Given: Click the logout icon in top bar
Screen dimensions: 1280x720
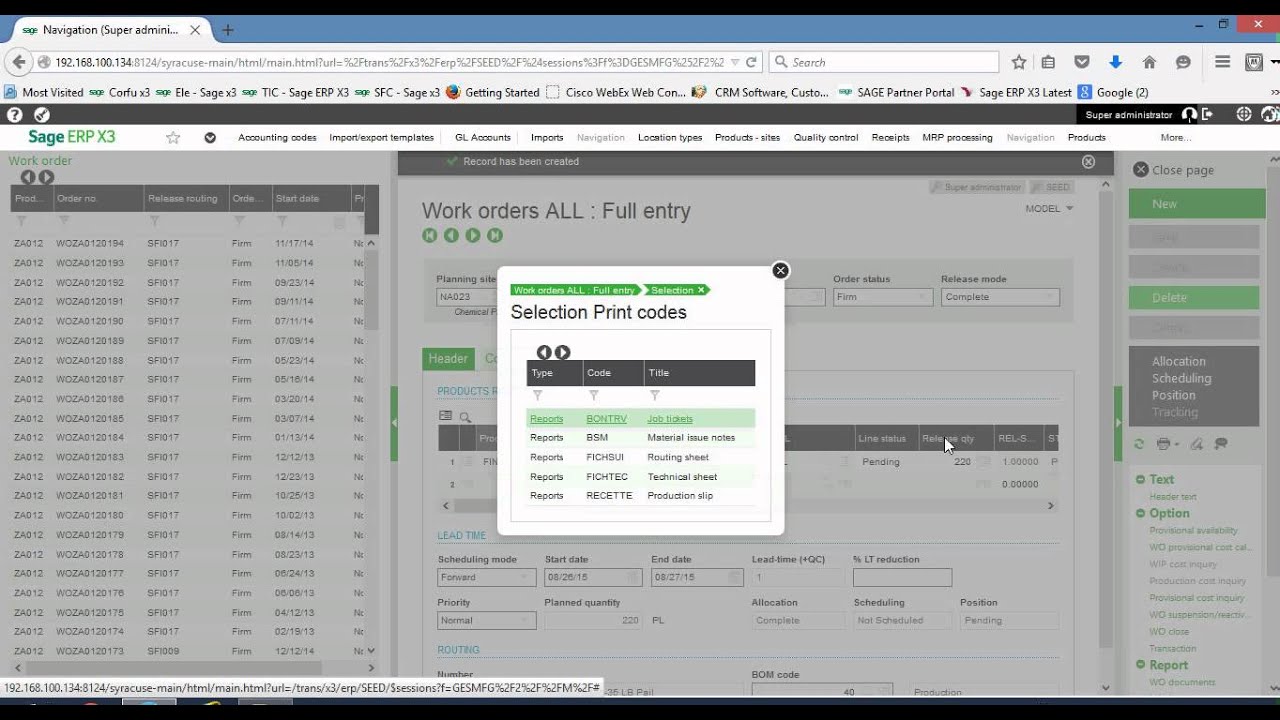Looking at the screenshot, I should (x=1209, y=115).
